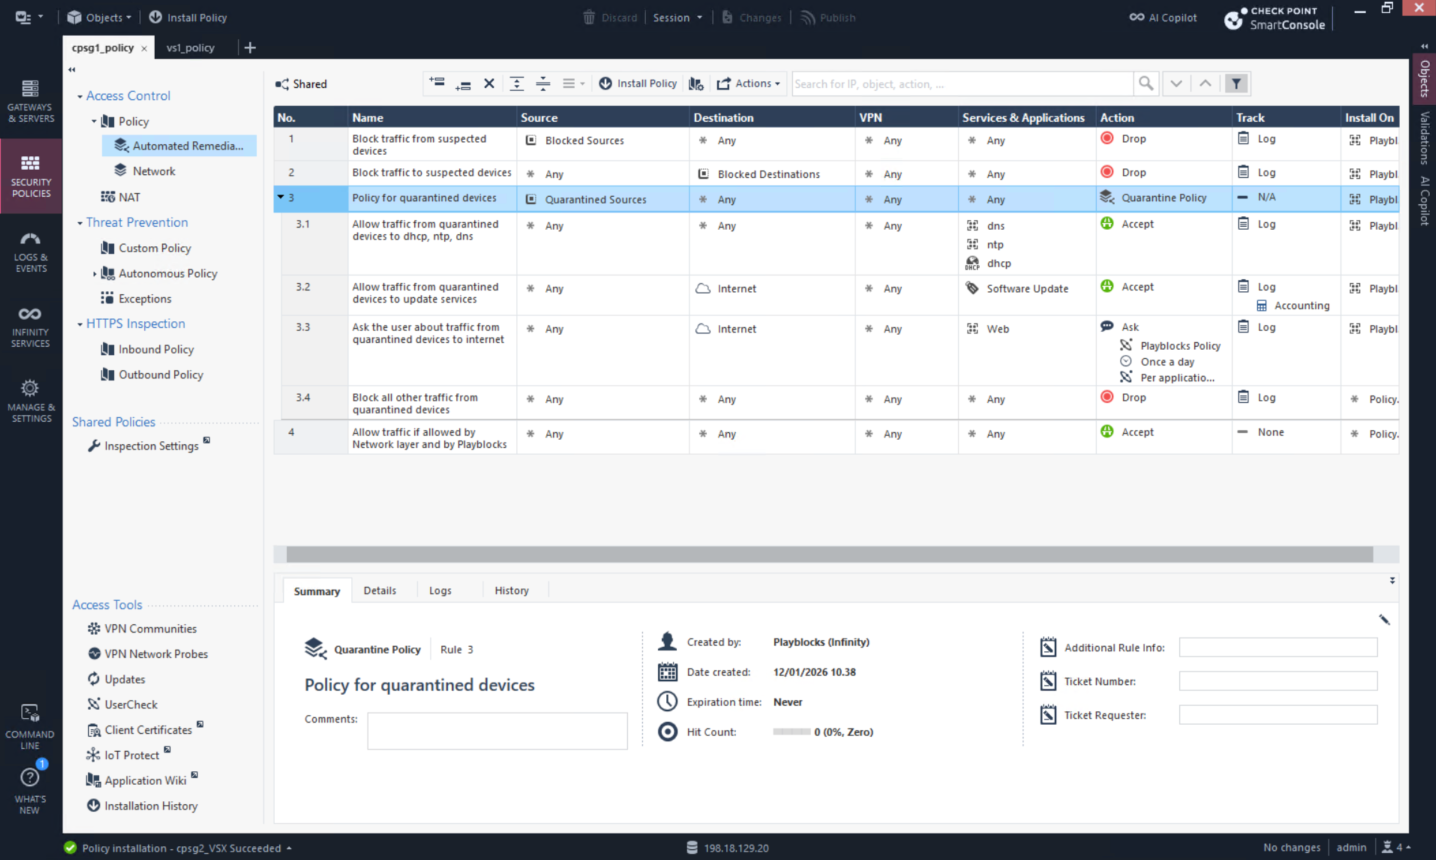1436x860 pixels.
Task: Click the search magnifier icon
Action: pyautogui.click(x=1146, y=84)
